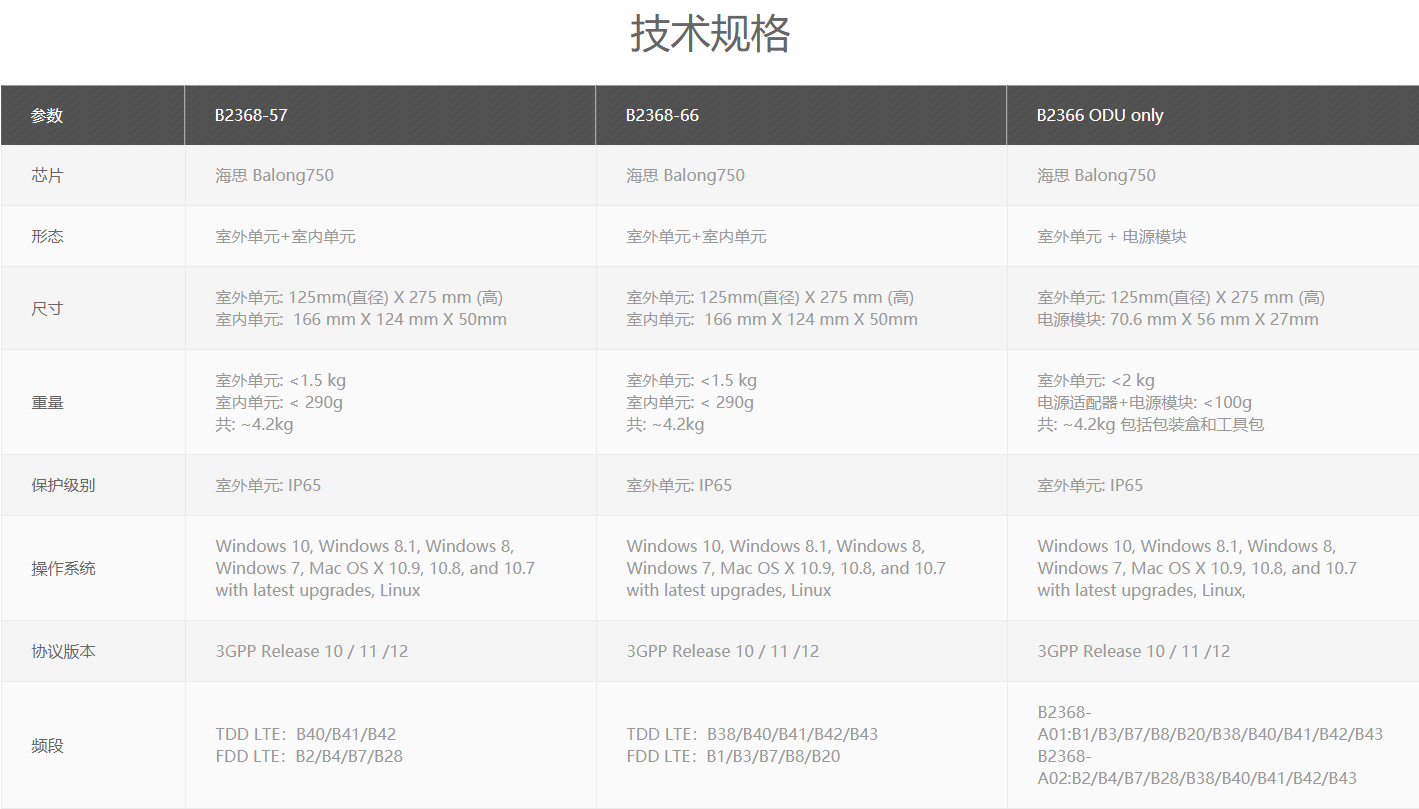Select the B2368-66 重量 cell

[x=802, y=402]
